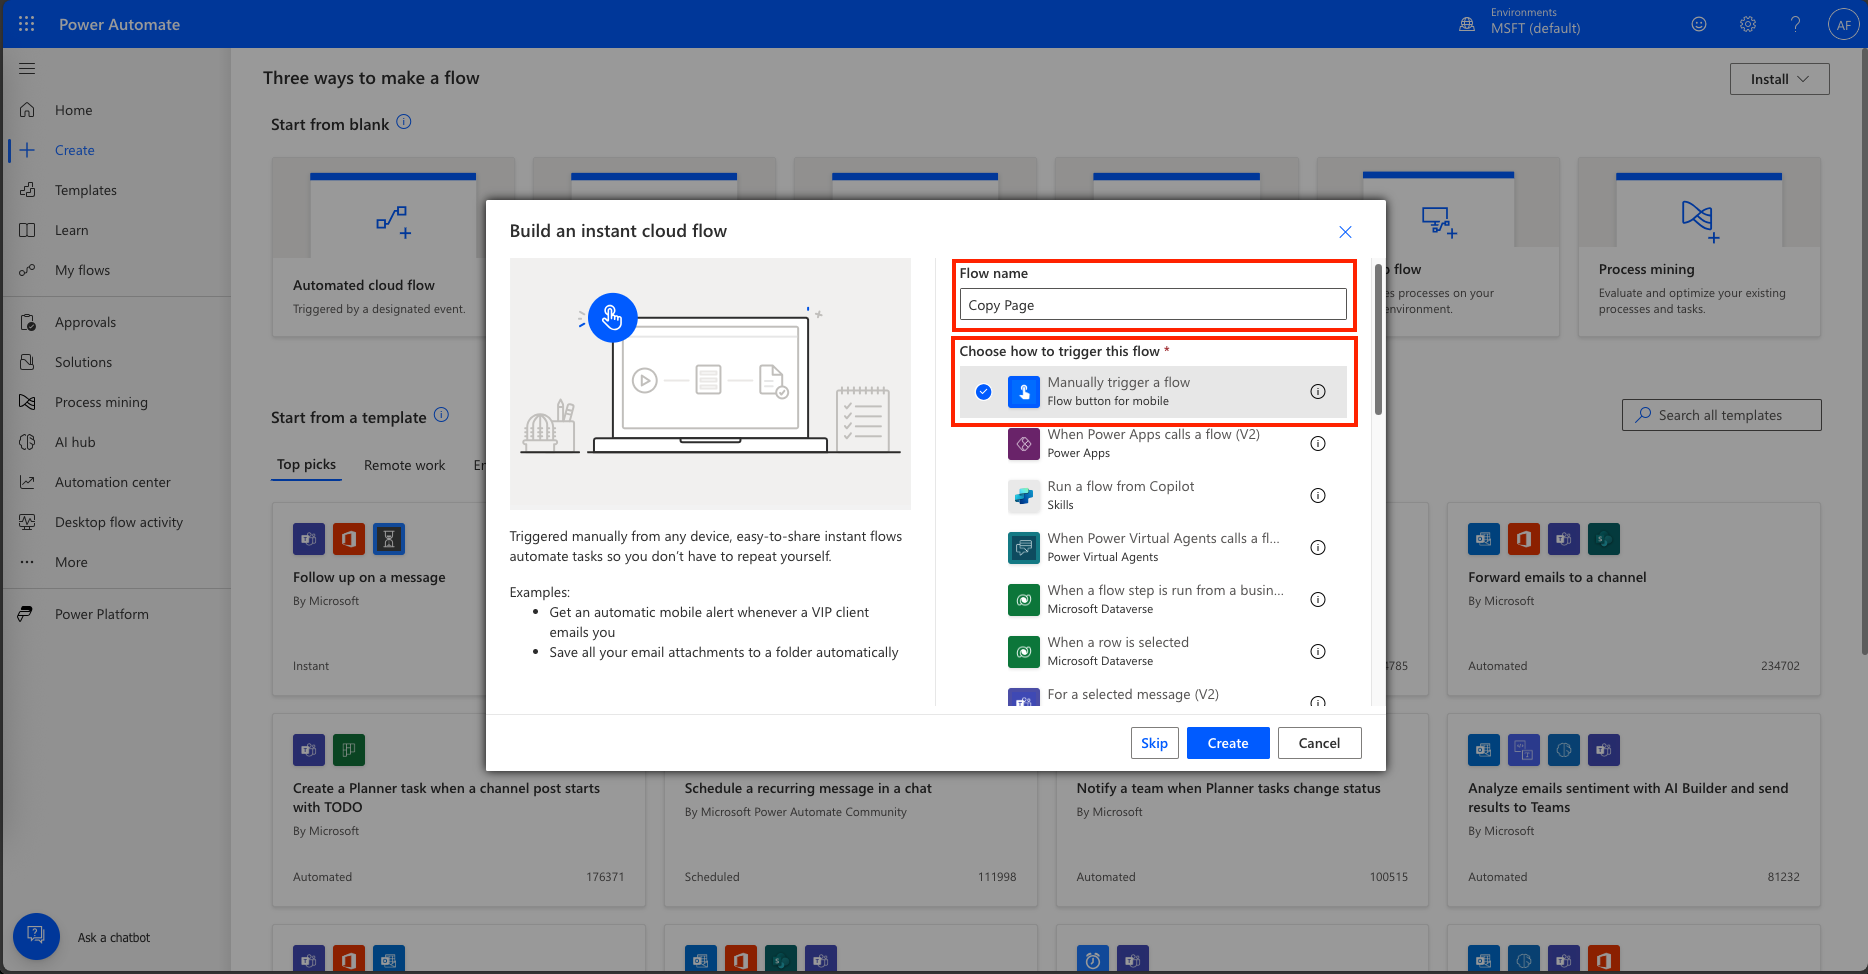Switch to the Remote work tab
The height and width of the screenshot is (974, 1868).
point(404,465)
